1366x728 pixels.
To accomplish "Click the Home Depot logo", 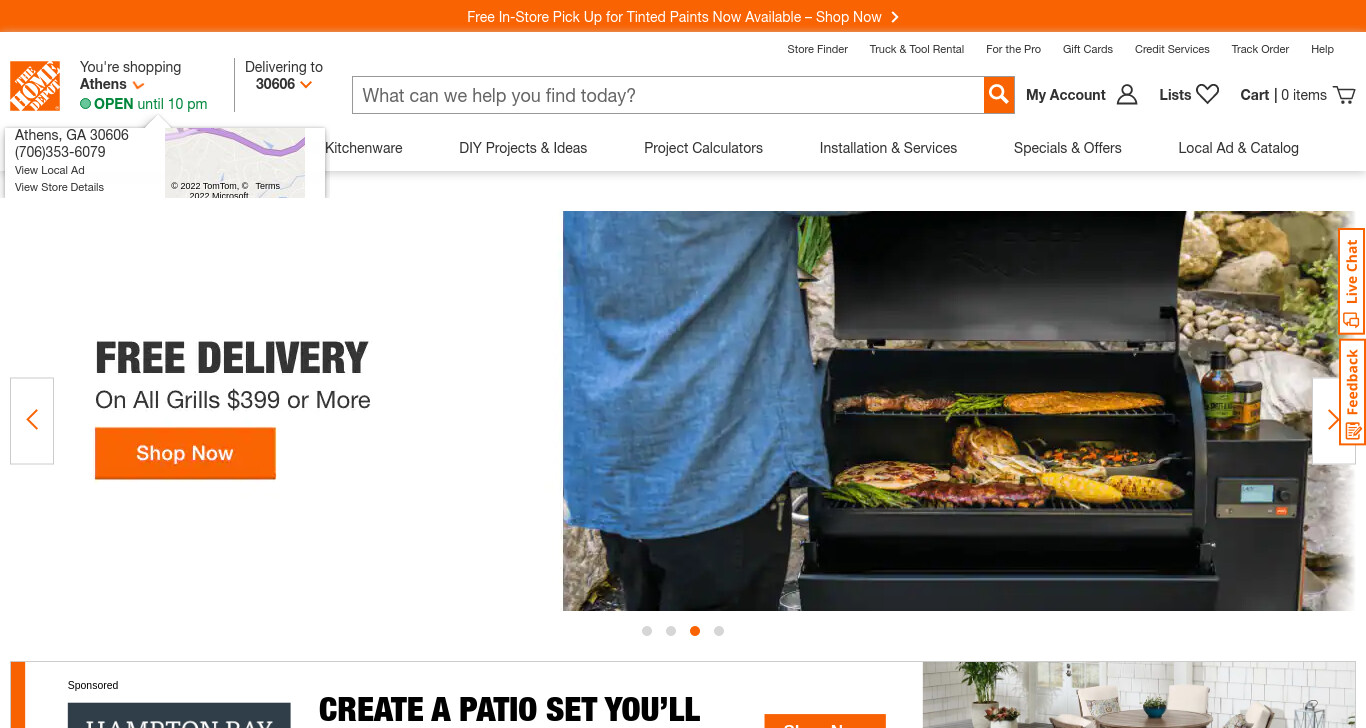I will coord(35,86).
